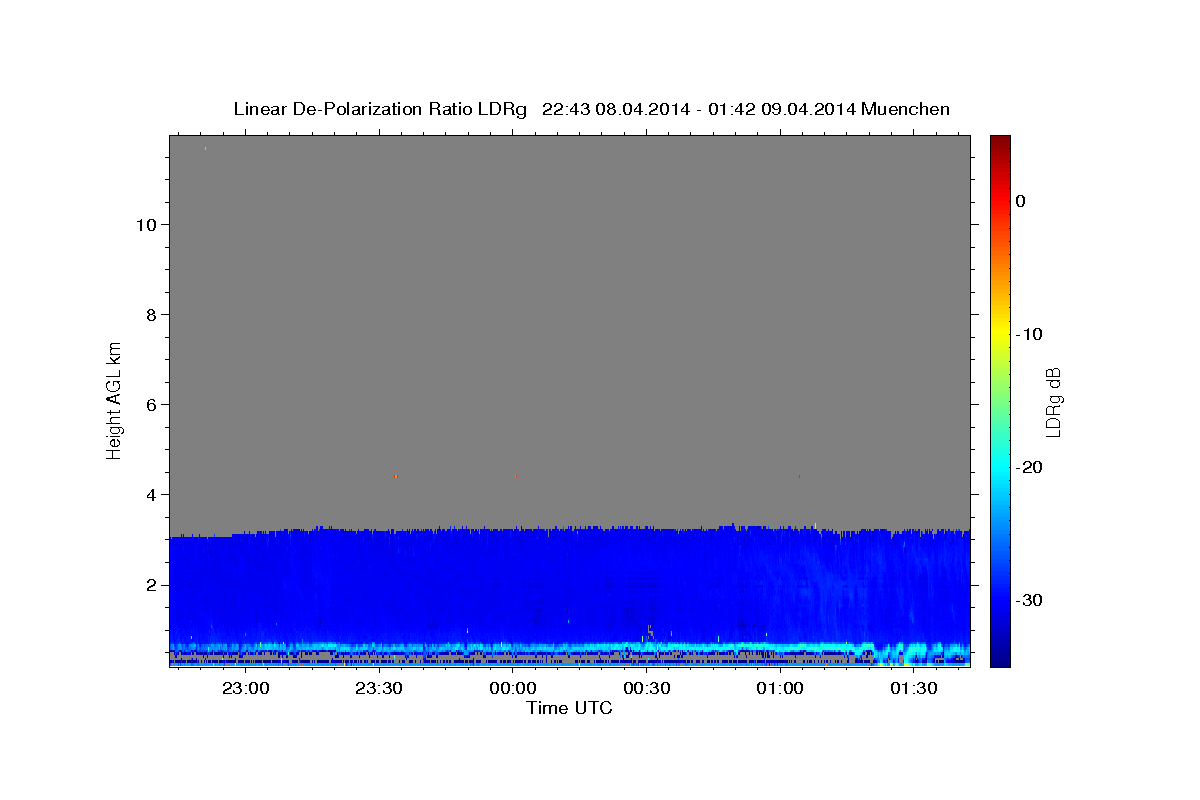This screenshot has height=800, width=1200.
Task: Click the 00:00 time tick label
Action: [x=513, y=689]
